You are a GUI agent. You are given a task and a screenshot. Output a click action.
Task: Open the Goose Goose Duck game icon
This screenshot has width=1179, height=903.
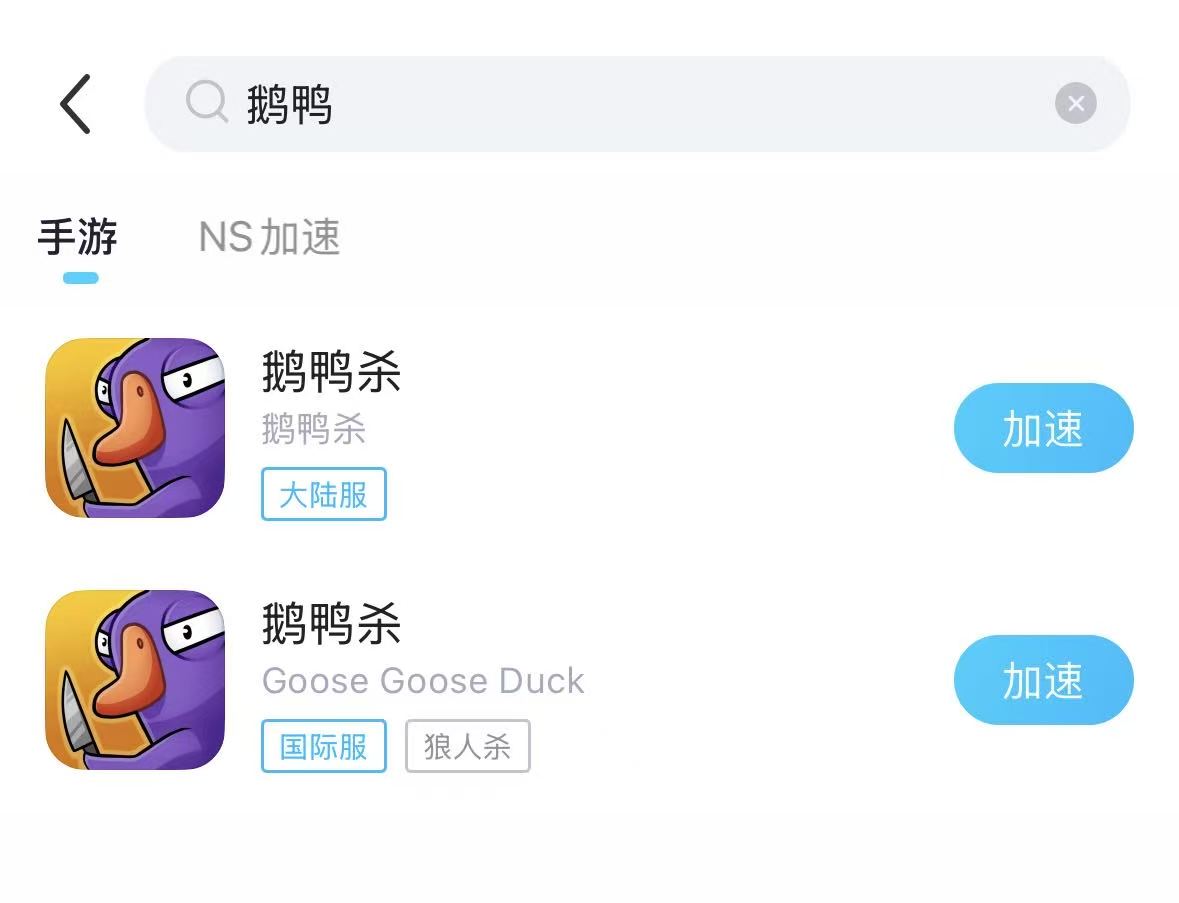(135, 680)
